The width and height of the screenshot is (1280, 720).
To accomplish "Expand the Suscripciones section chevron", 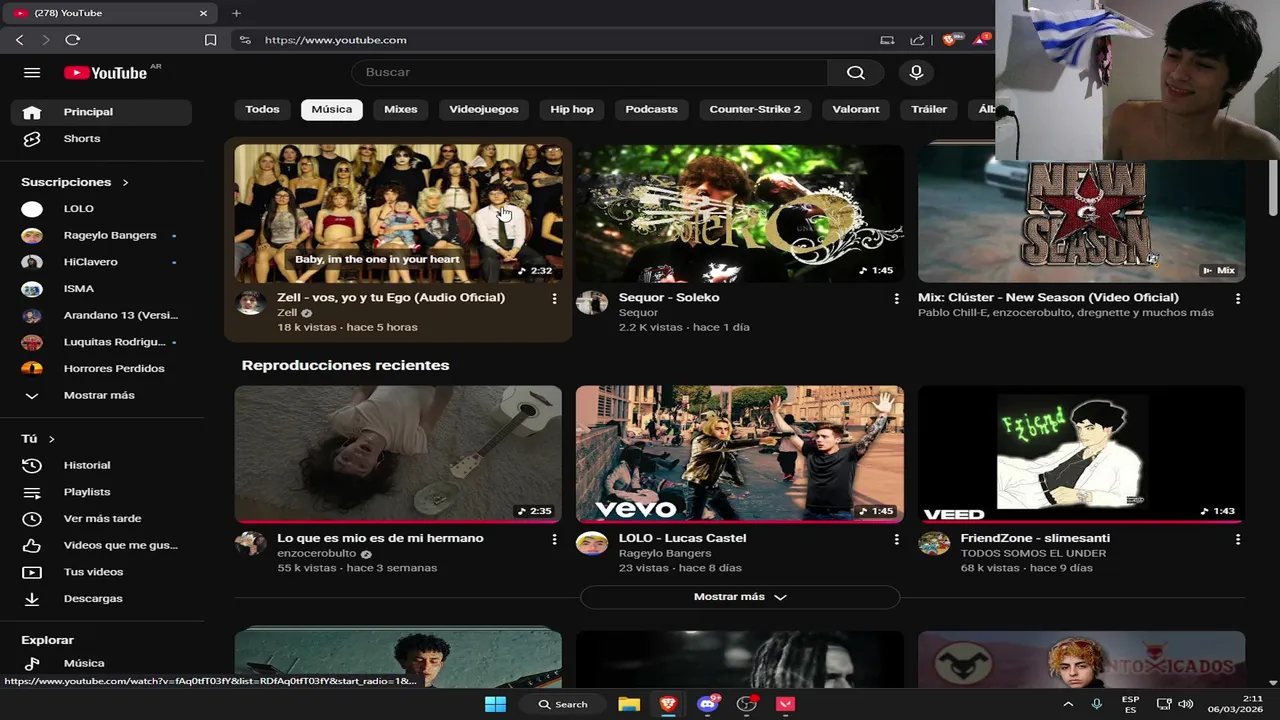I will pos(125,182).
